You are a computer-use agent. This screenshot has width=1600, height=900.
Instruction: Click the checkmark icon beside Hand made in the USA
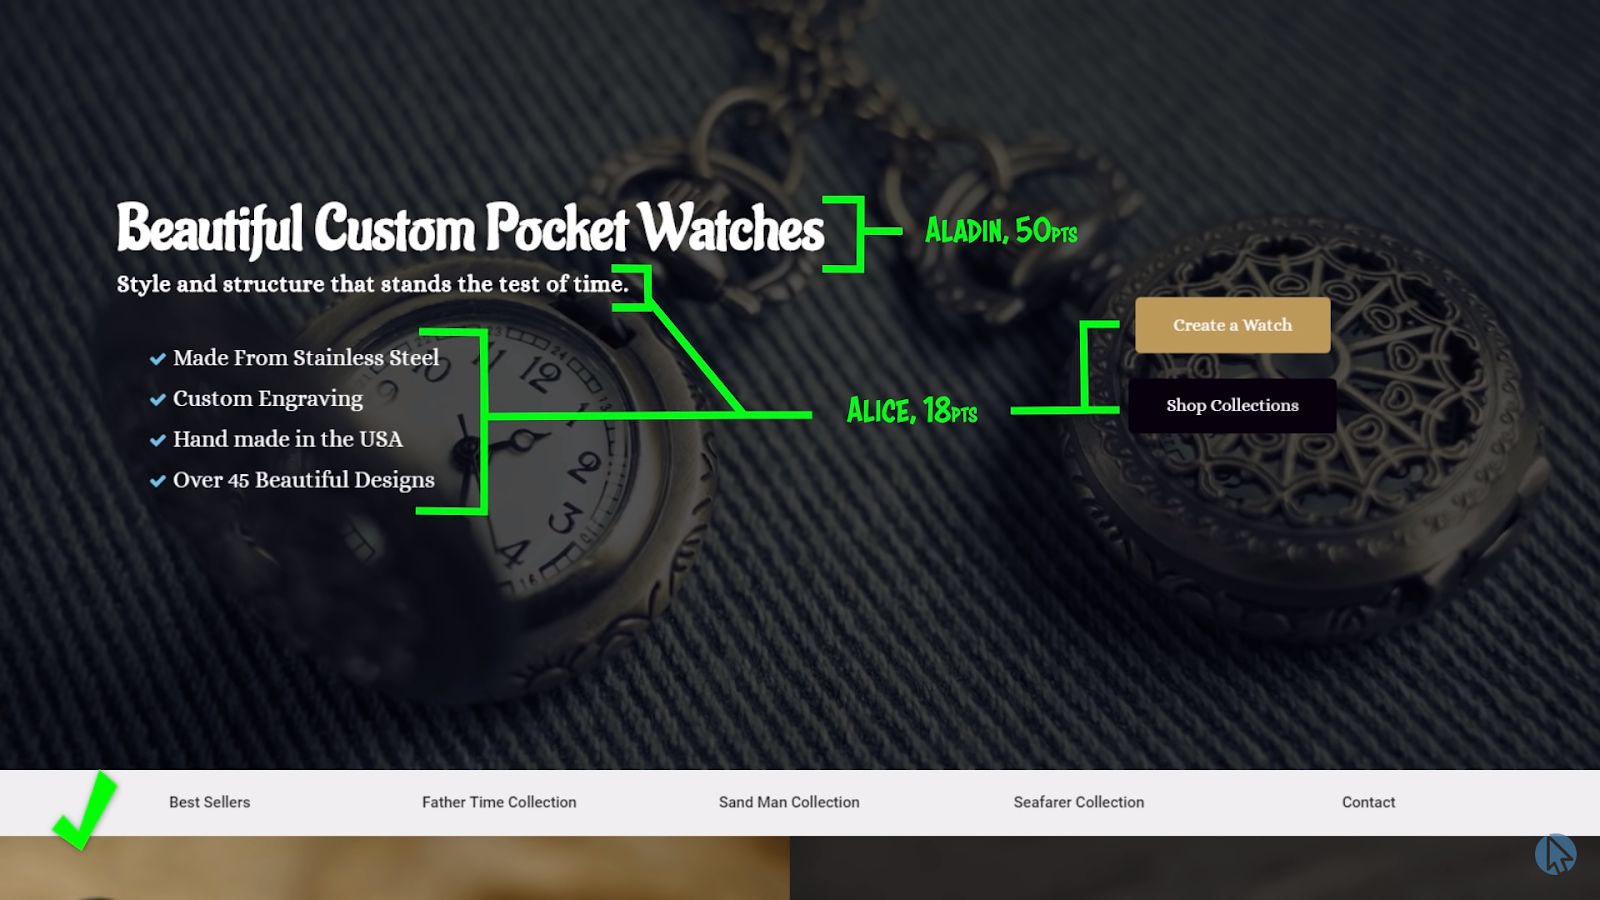point(157,440)
